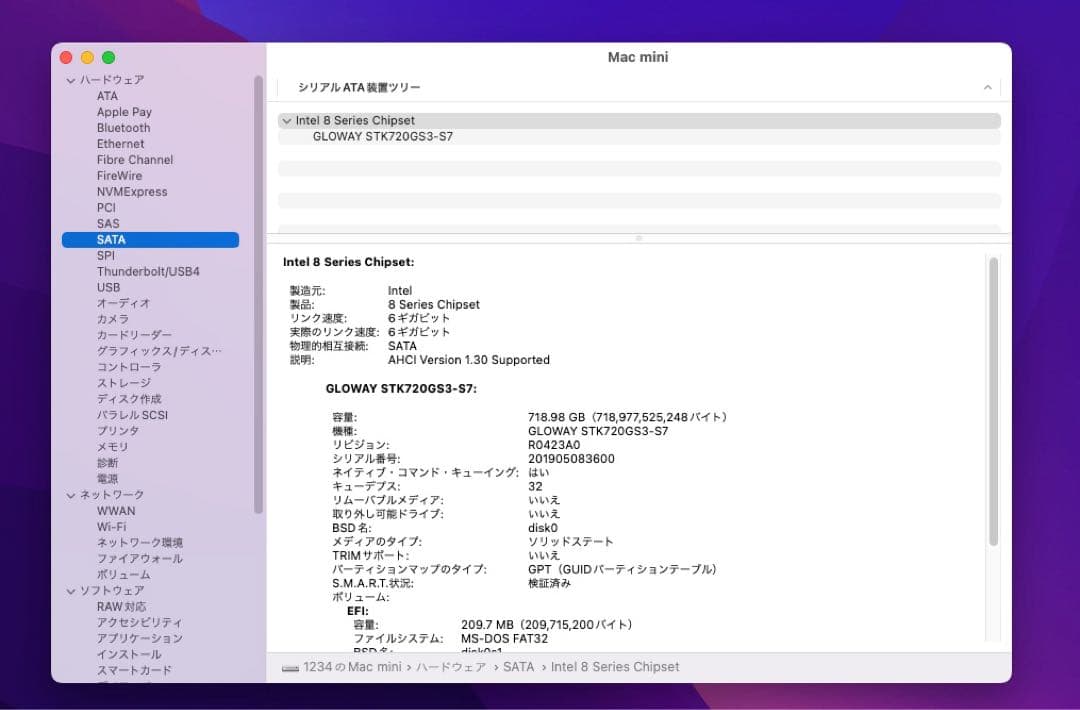Collapse the ネットワーク sidebar section
Image resolution: width=1080 pixels, height=710 pixels.
pyautogui.click(x=70, y=495)
